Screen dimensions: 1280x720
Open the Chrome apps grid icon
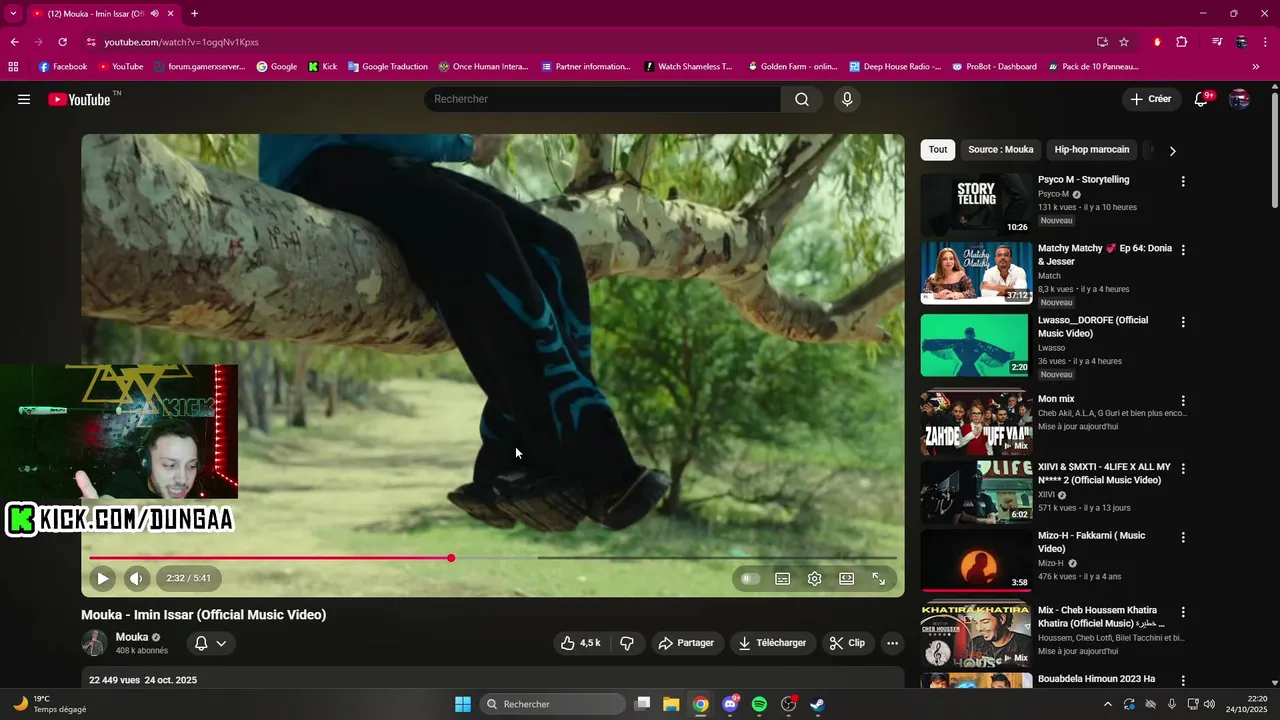(x=13, y=67)
